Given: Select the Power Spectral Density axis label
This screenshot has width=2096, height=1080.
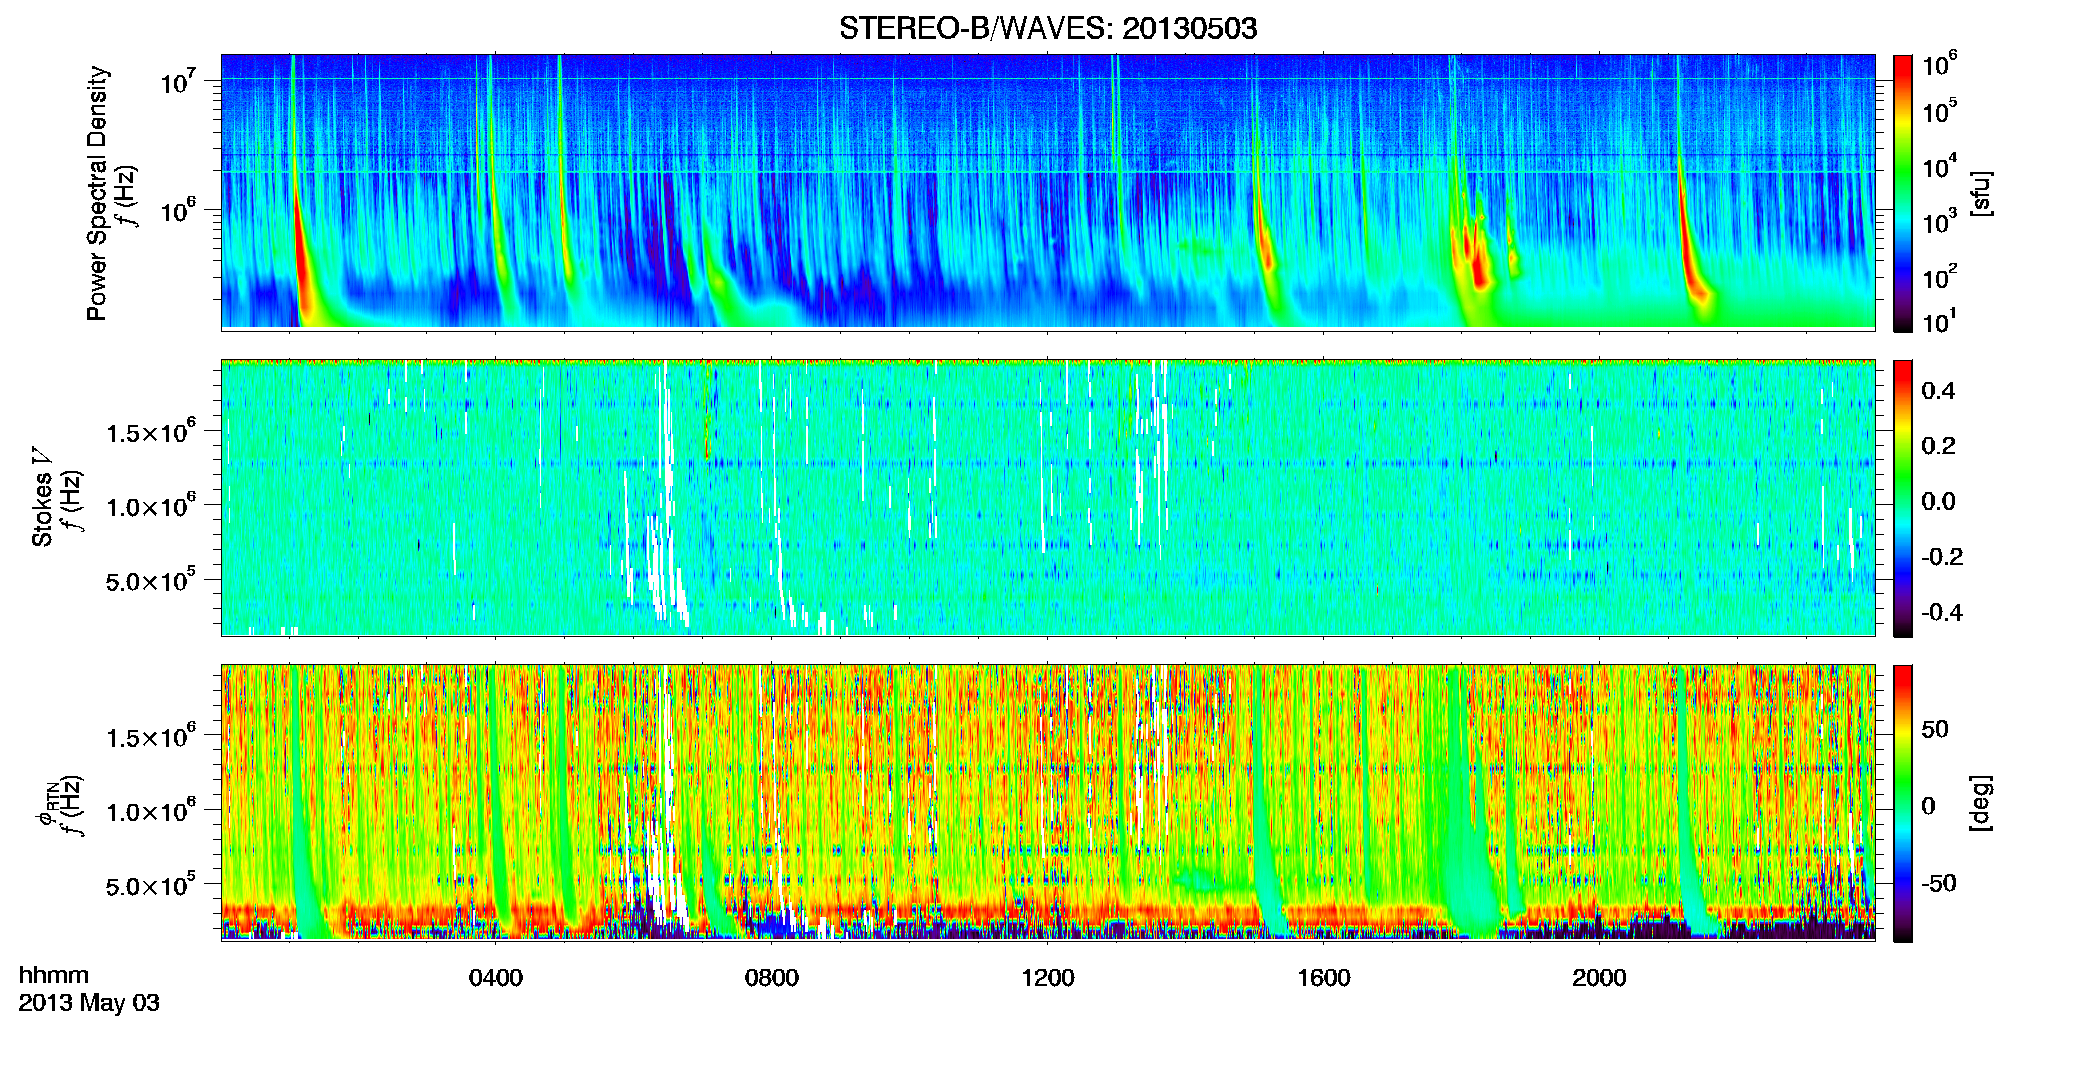Looking at the screenshot, I should point(97,193).
